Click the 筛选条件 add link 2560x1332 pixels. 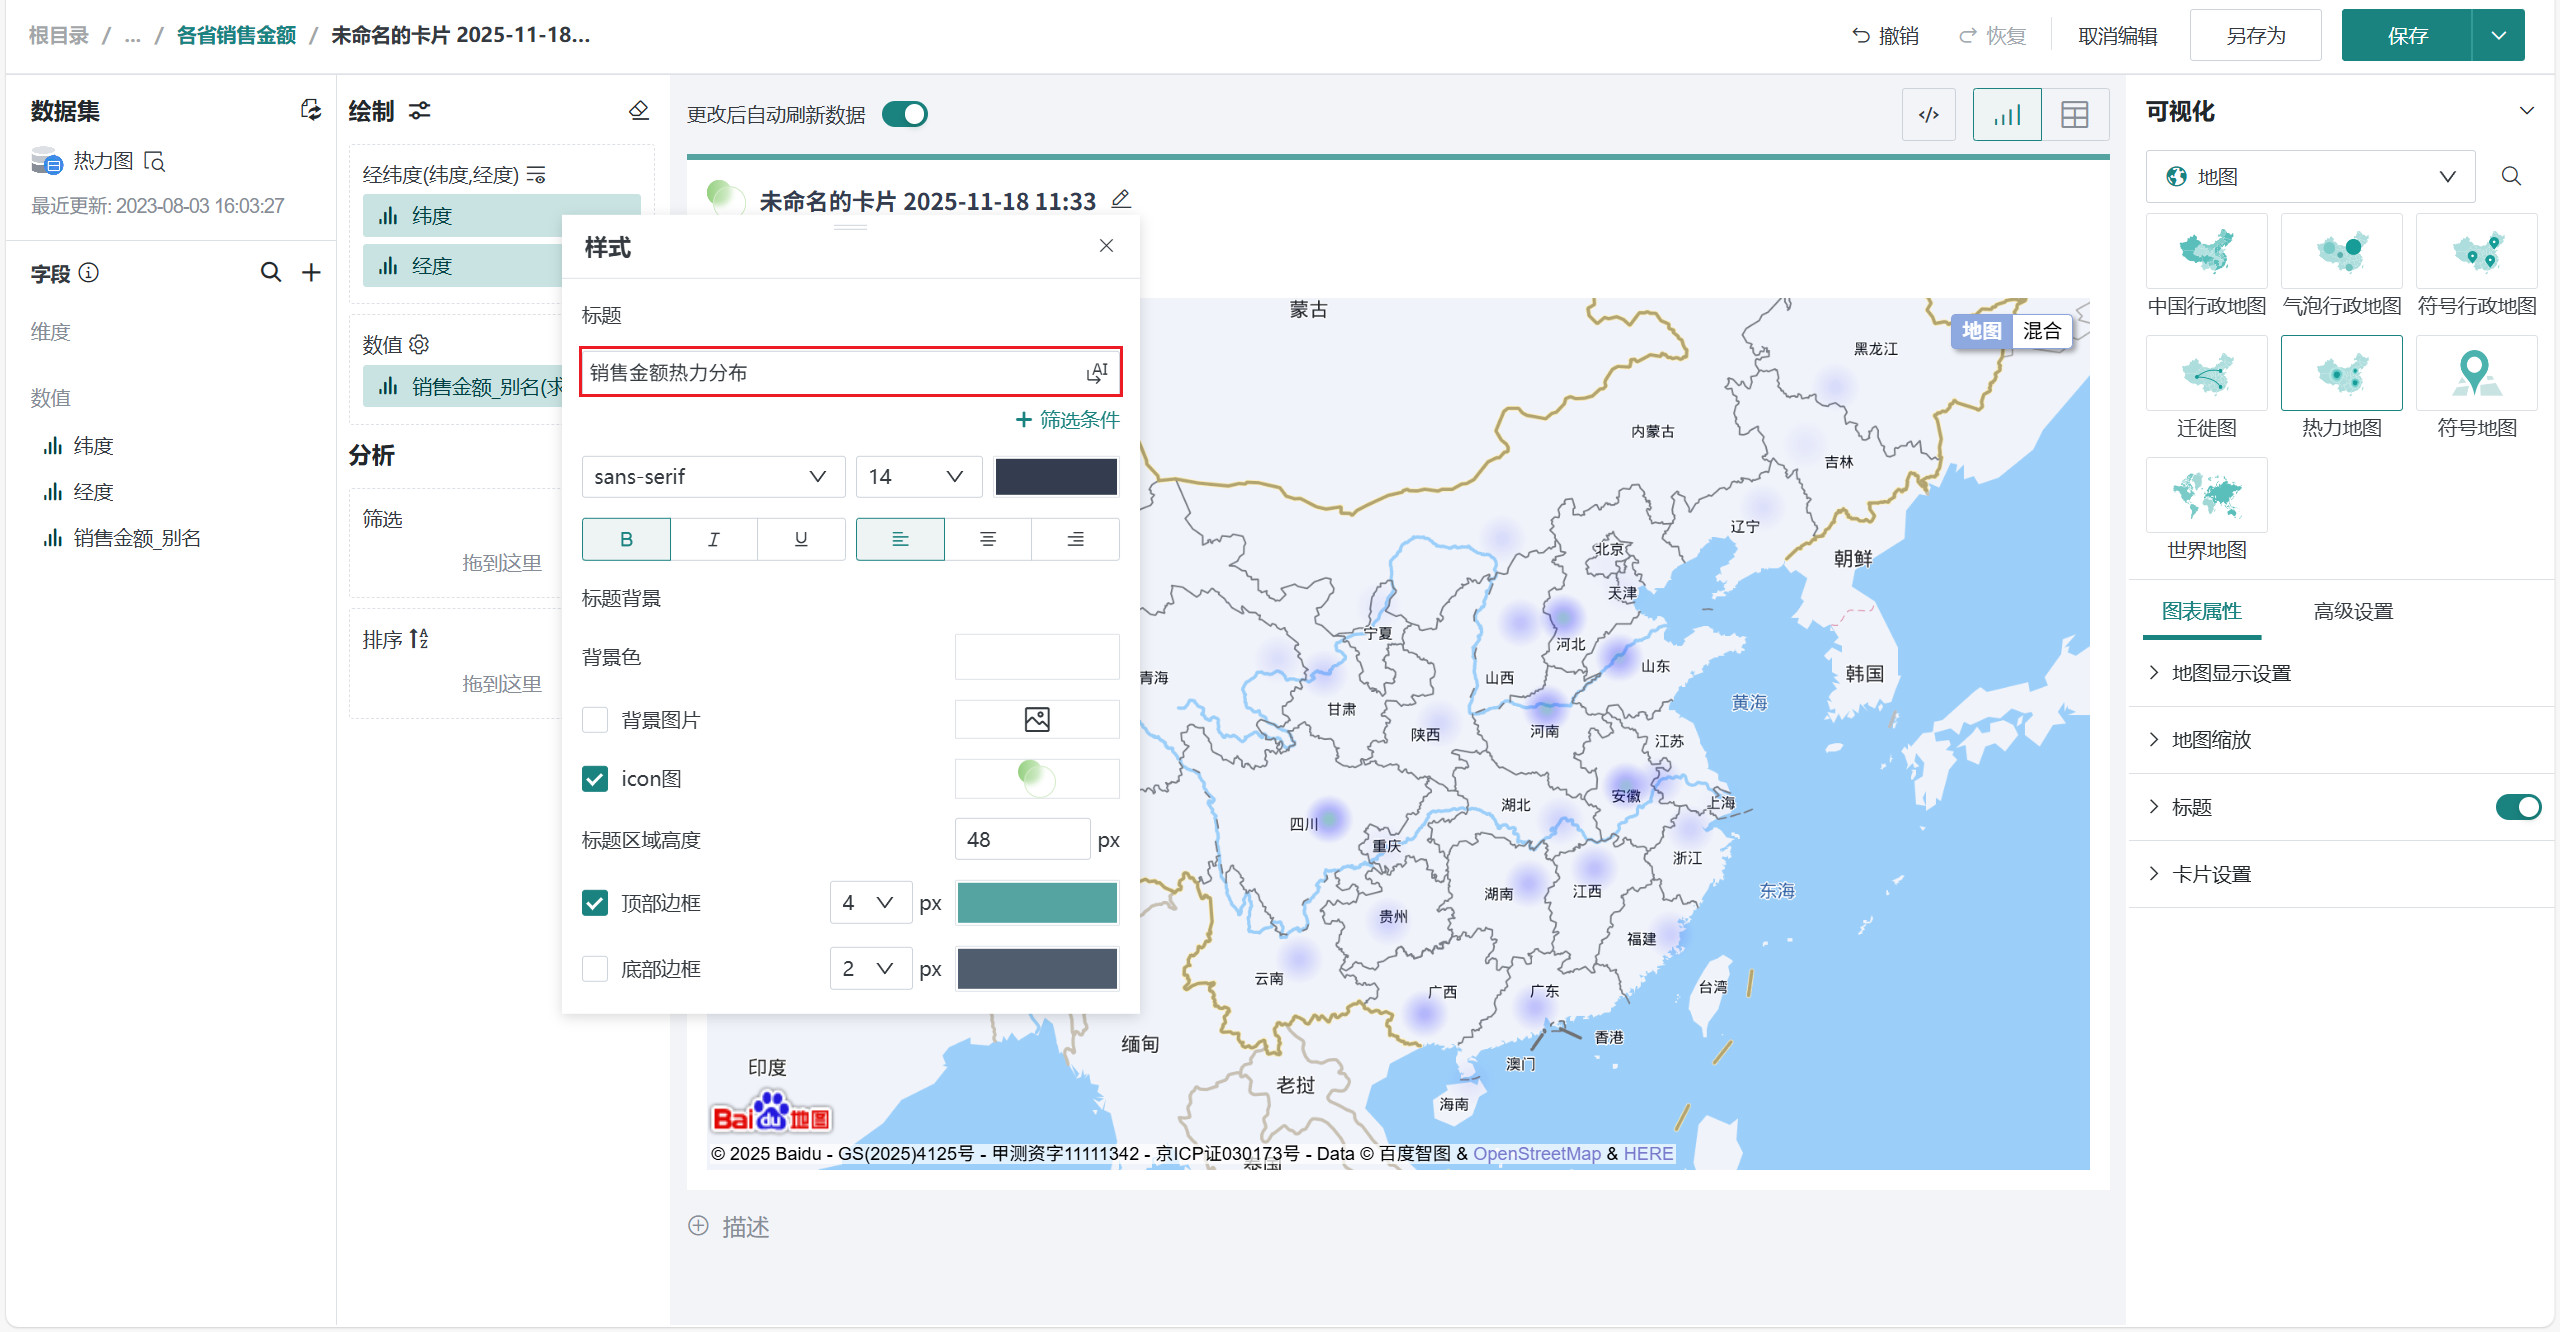1067,420
